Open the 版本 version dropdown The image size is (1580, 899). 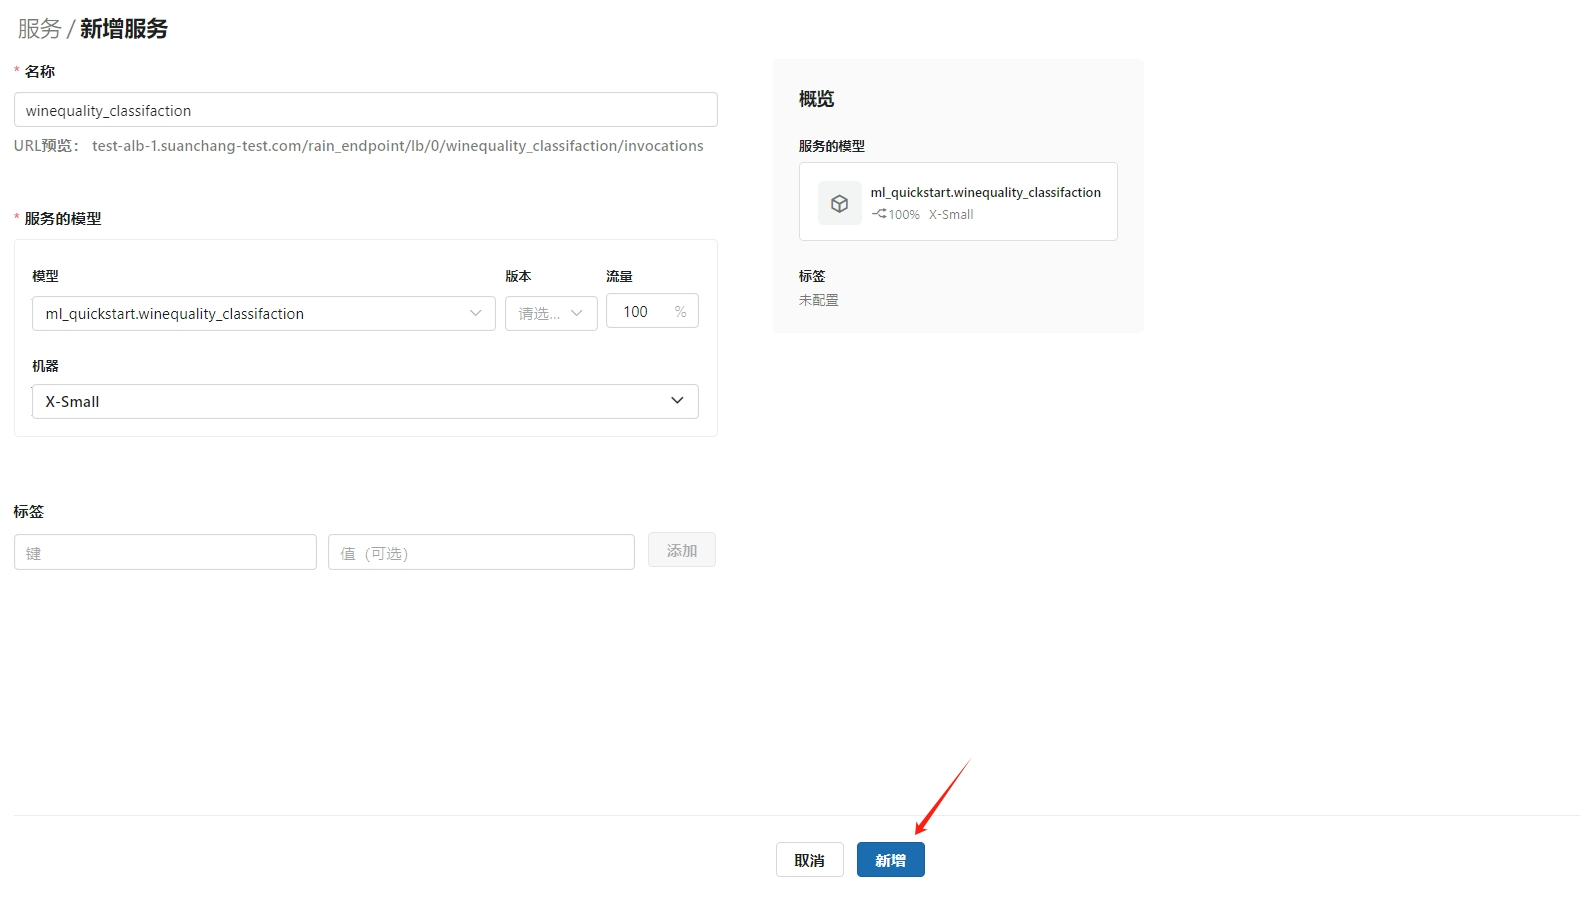(551, 313)
